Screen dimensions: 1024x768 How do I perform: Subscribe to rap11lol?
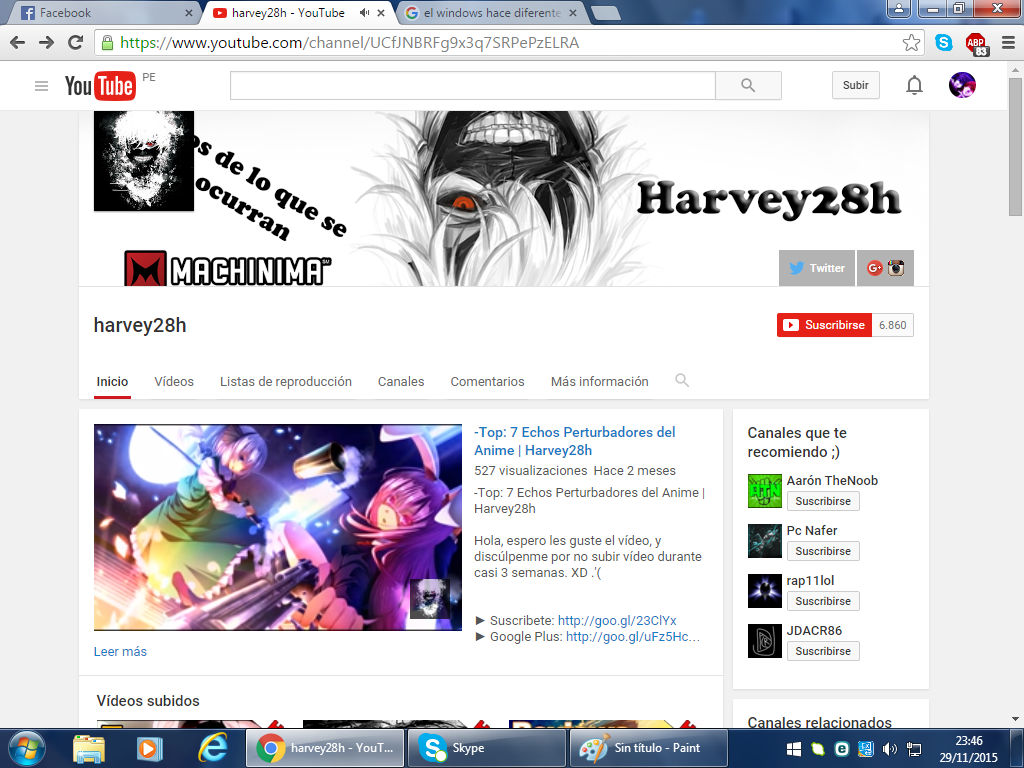823,601
